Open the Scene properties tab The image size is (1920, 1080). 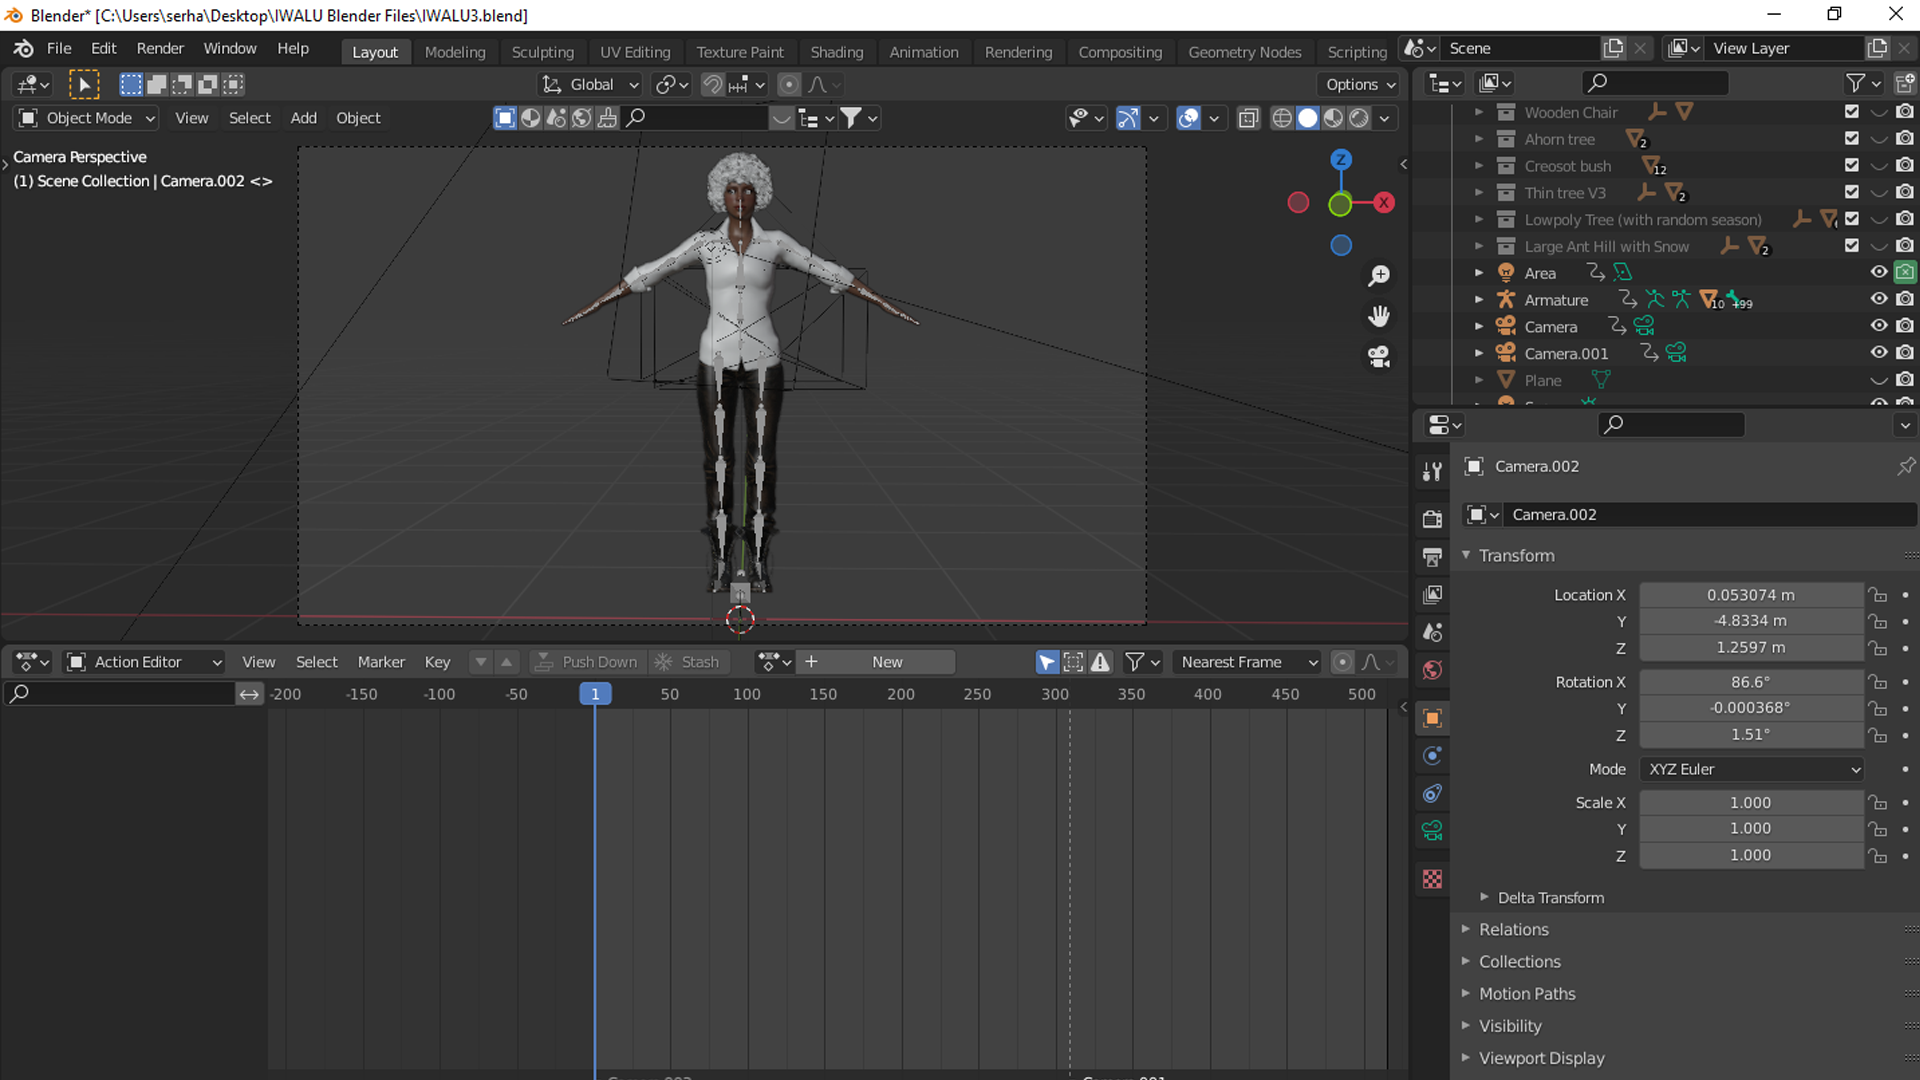click(x=1432, y=632)
